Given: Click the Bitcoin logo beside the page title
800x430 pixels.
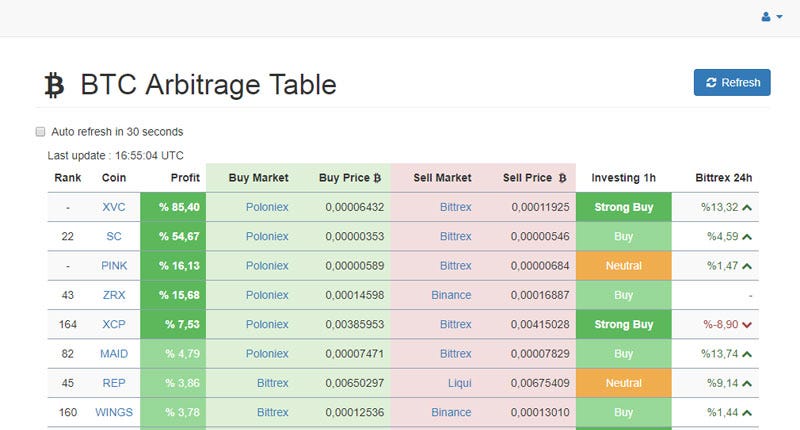Looking at the screenshot, I should 54,85.
